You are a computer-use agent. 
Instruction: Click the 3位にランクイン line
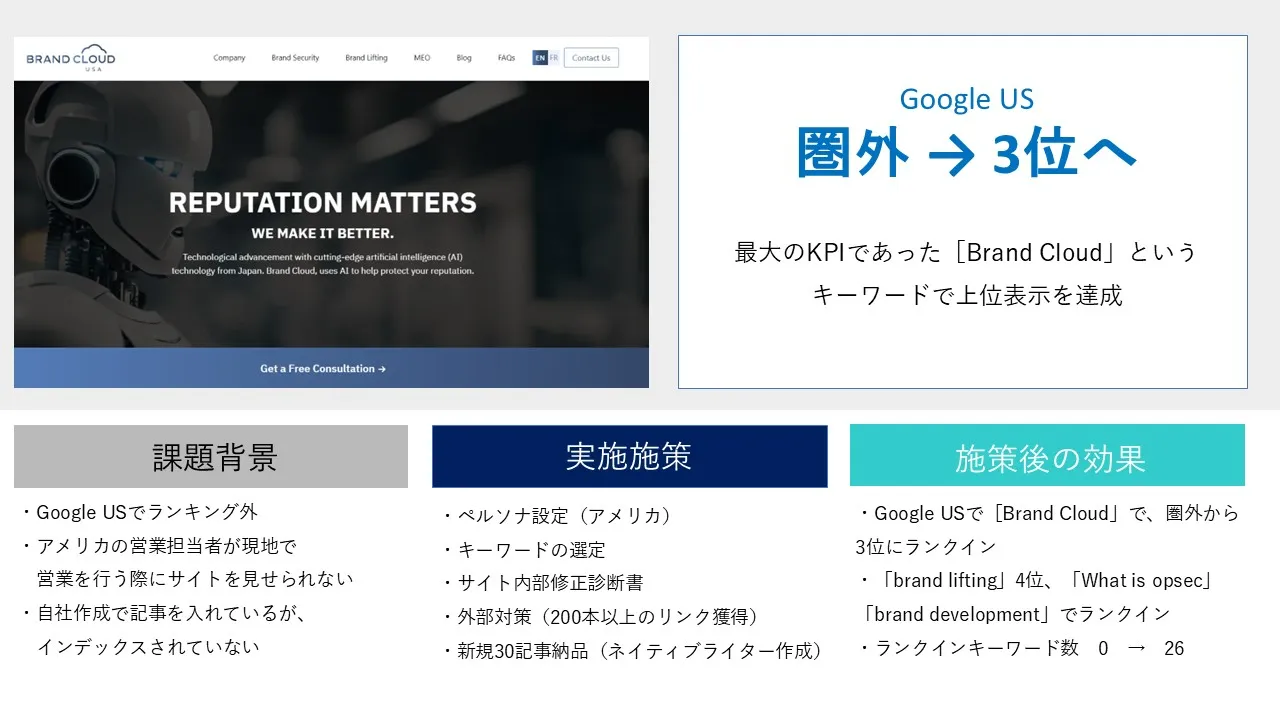926,547
